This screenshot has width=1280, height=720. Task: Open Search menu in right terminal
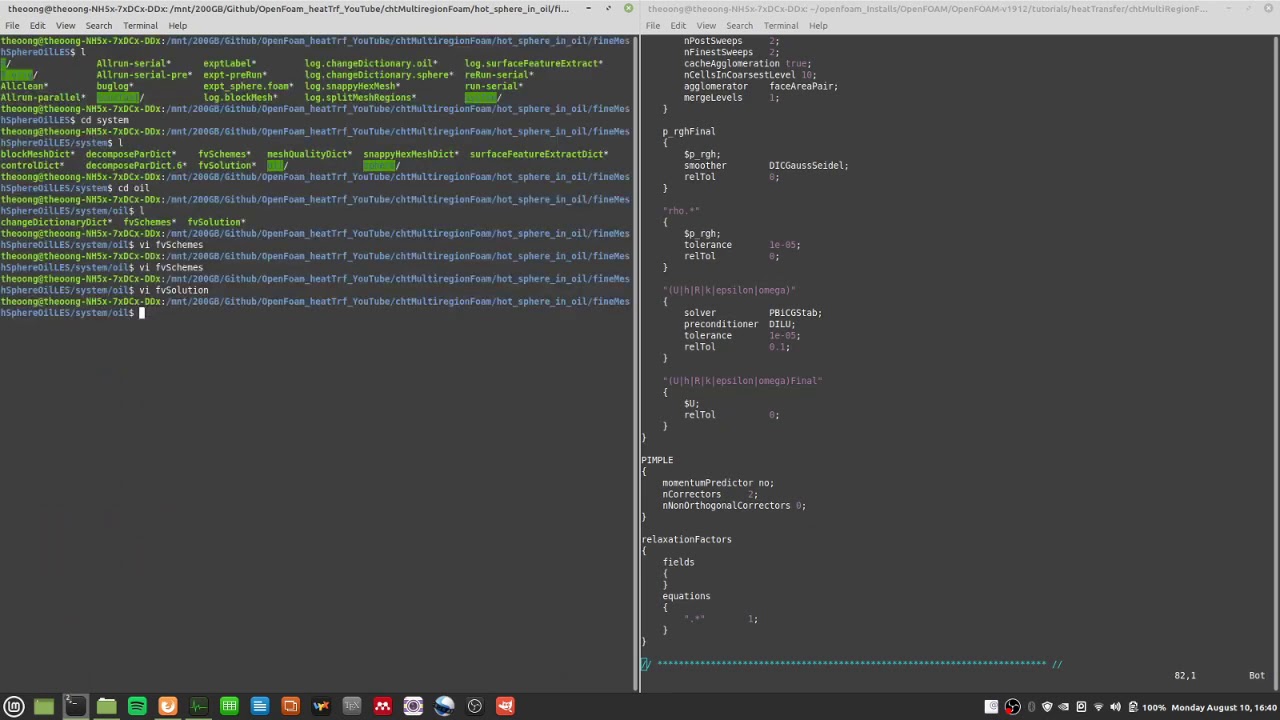click(x=739, y=25)
